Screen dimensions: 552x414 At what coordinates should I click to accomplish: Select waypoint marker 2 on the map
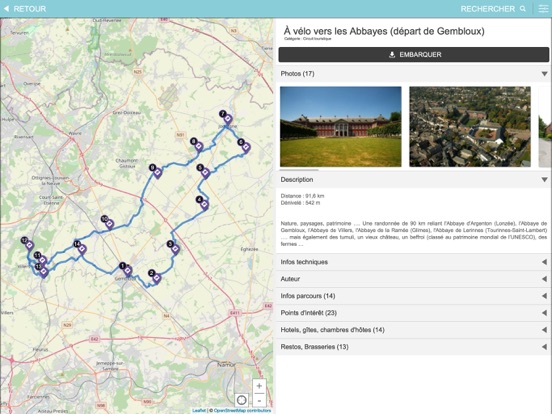(157, 278)
